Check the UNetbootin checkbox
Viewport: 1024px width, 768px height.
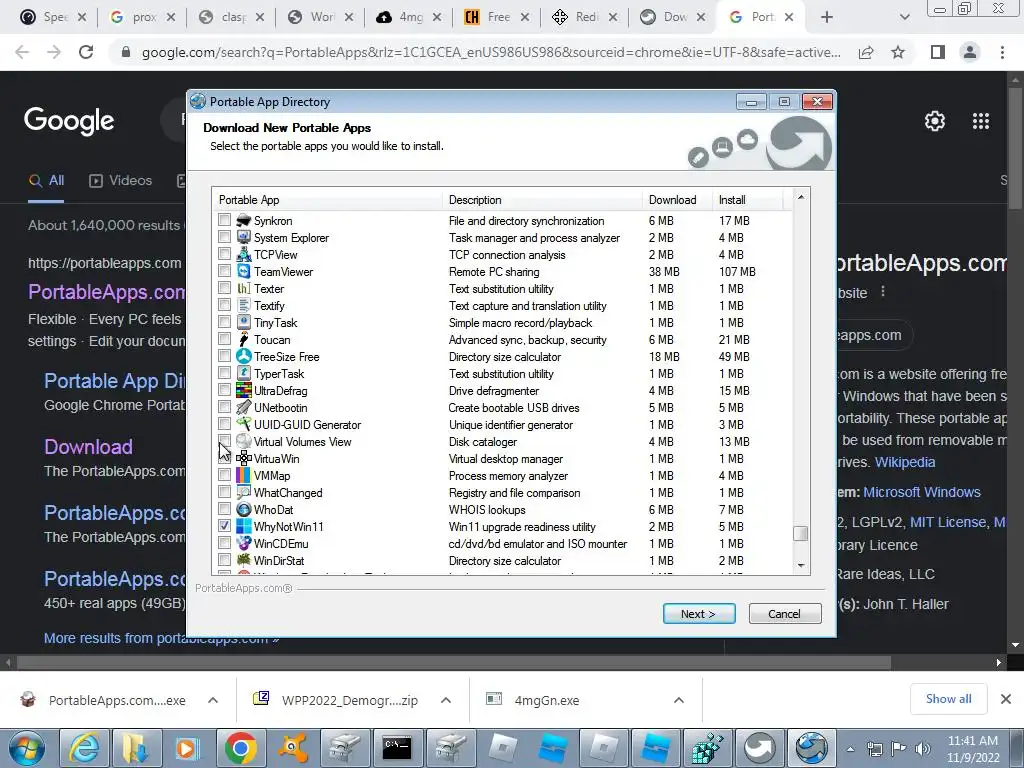(x=225, y=407)
